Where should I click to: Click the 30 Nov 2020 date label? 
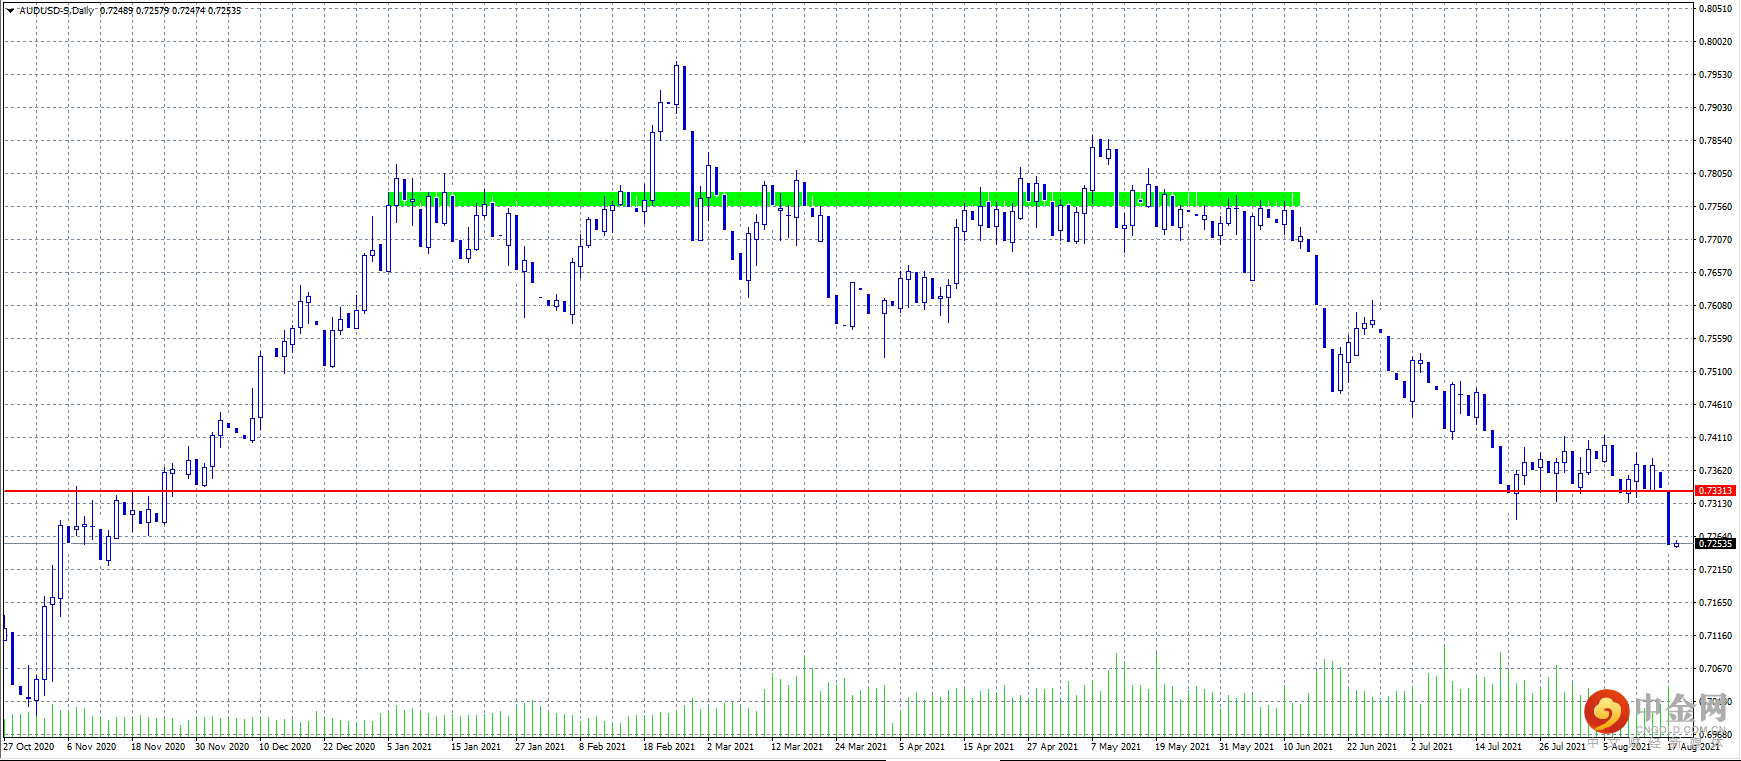point(222,746)
